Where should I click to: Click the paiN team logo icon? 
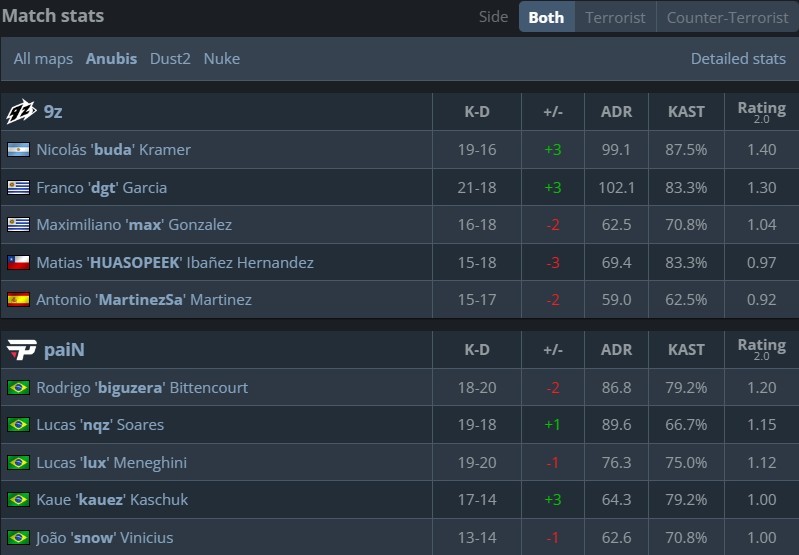(x=21, y=349)
